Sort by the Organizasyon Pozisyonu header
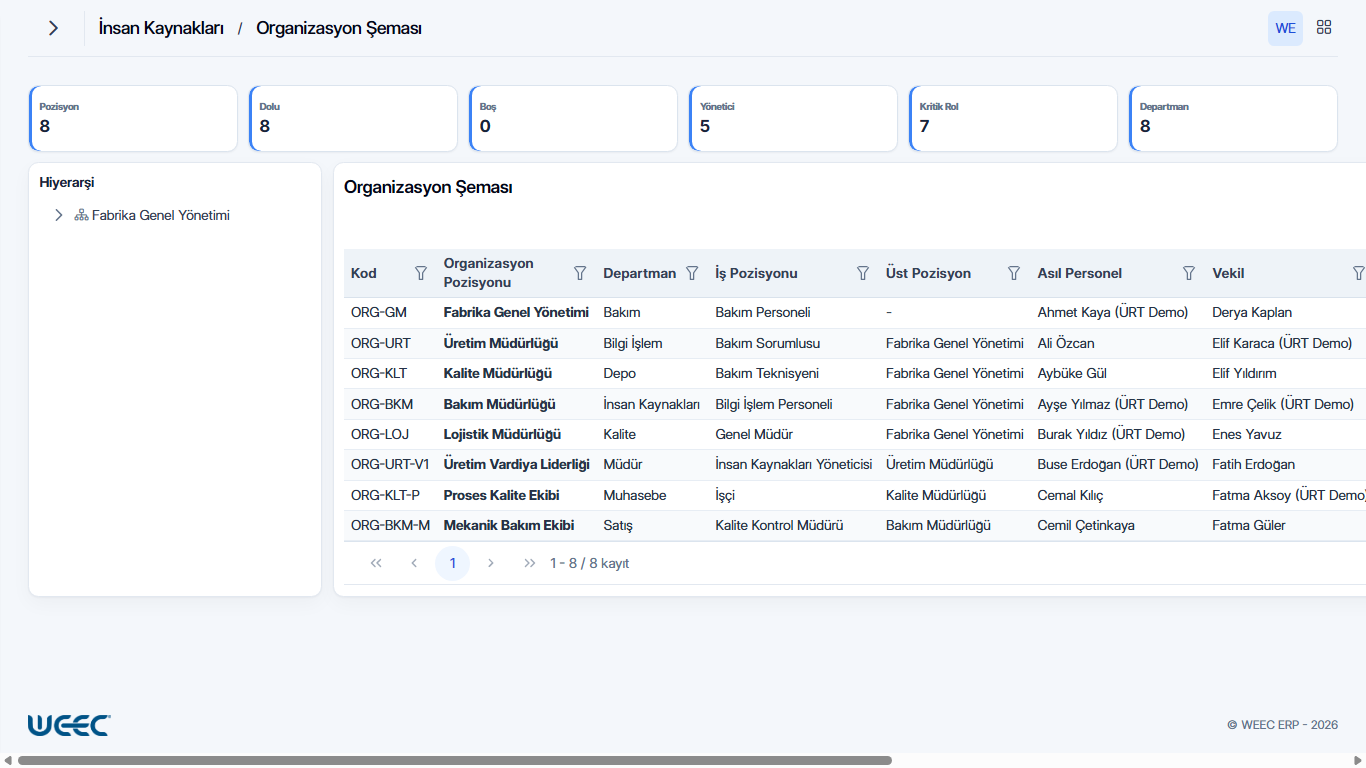The height and width of the screenshot is (768, 1366). coord(489,273)
